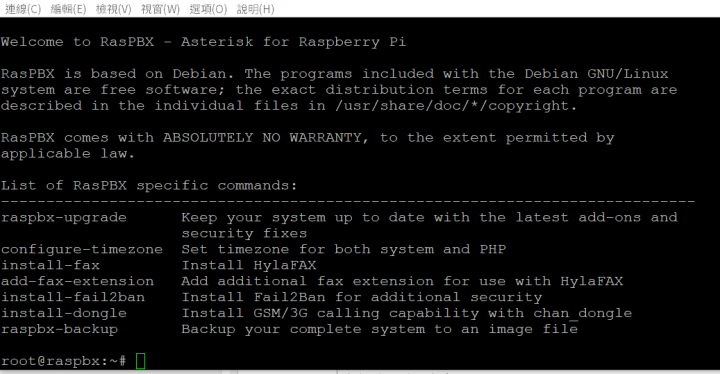Click the install-fax command name
This screenshot has width=720, height=374.
[50, 265]
